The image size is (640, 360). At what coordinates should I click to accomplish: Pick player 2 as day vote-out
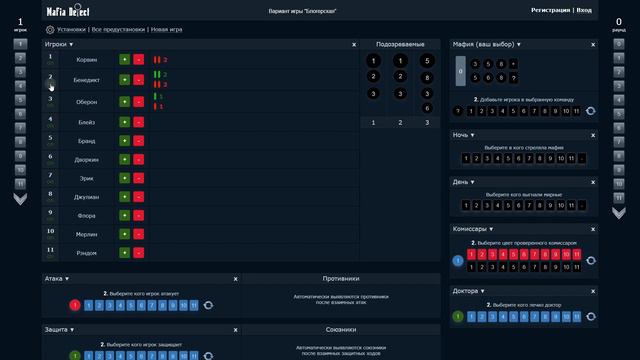click(476, 205)
